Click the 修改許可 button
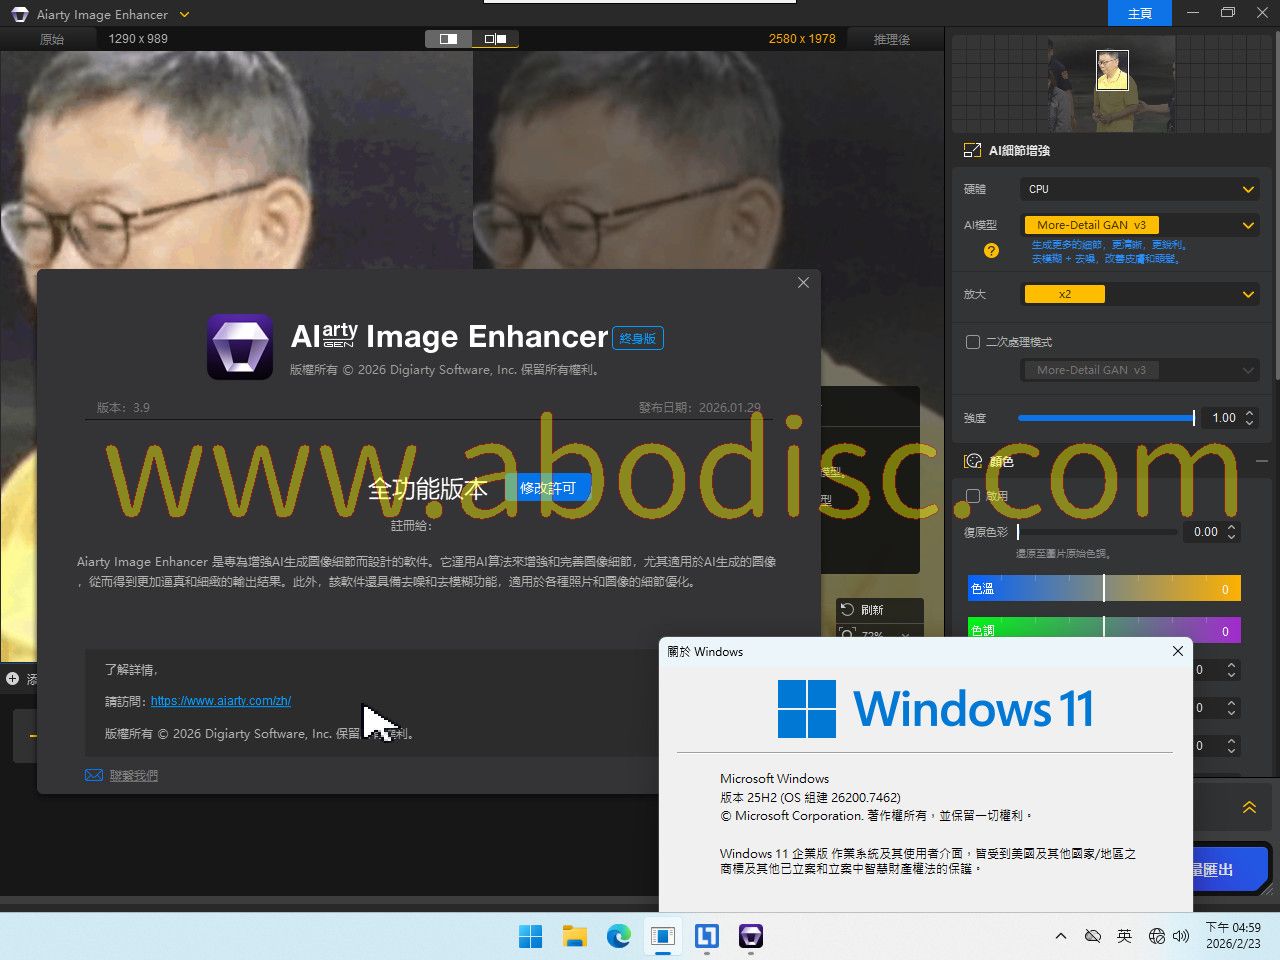 click(548, 488)
